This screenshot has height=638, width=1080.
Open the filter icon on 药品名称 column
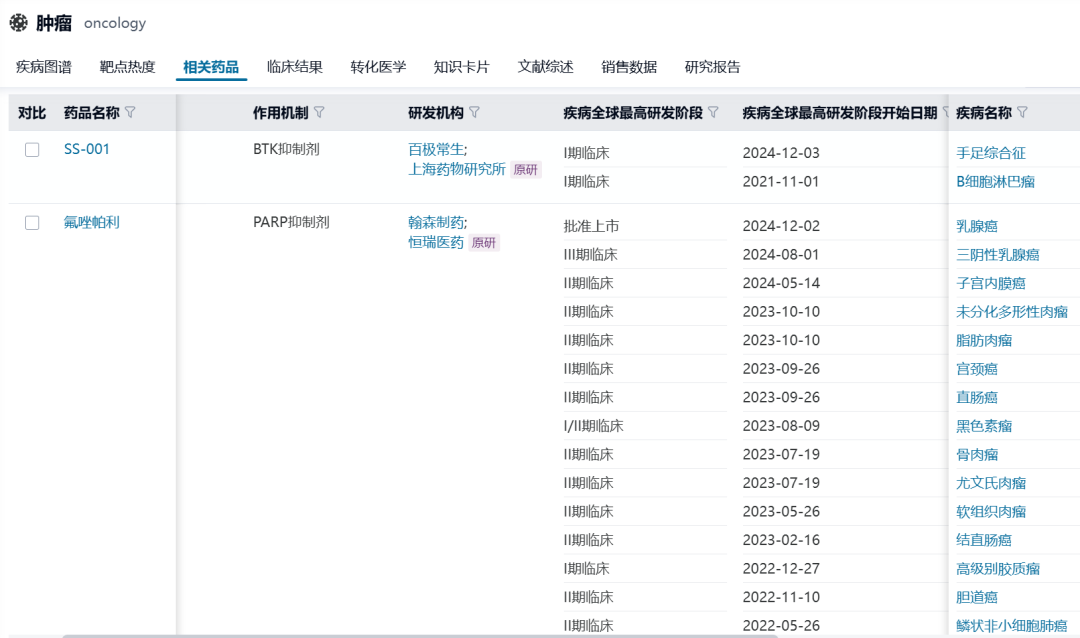131,113
